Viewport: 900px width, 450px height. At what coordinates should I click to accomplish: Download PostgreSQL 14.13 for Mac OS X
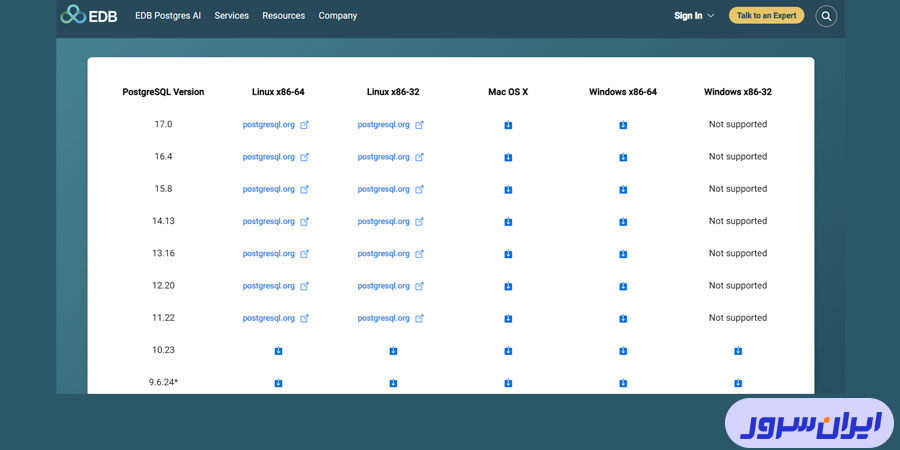point(508,222)
